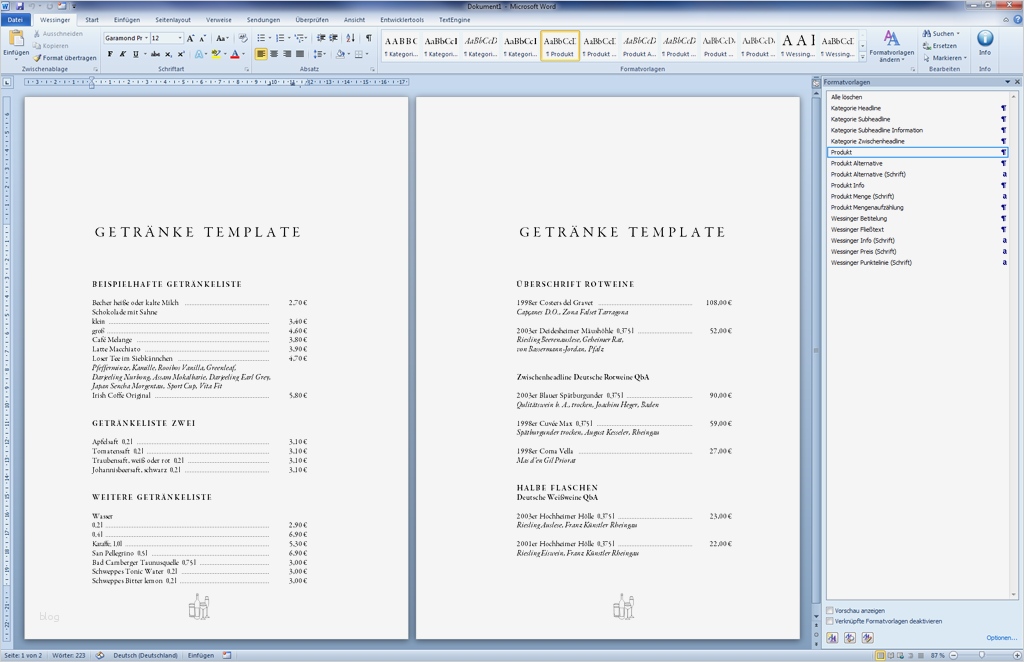Click clear formatting icon

[243, 38]
